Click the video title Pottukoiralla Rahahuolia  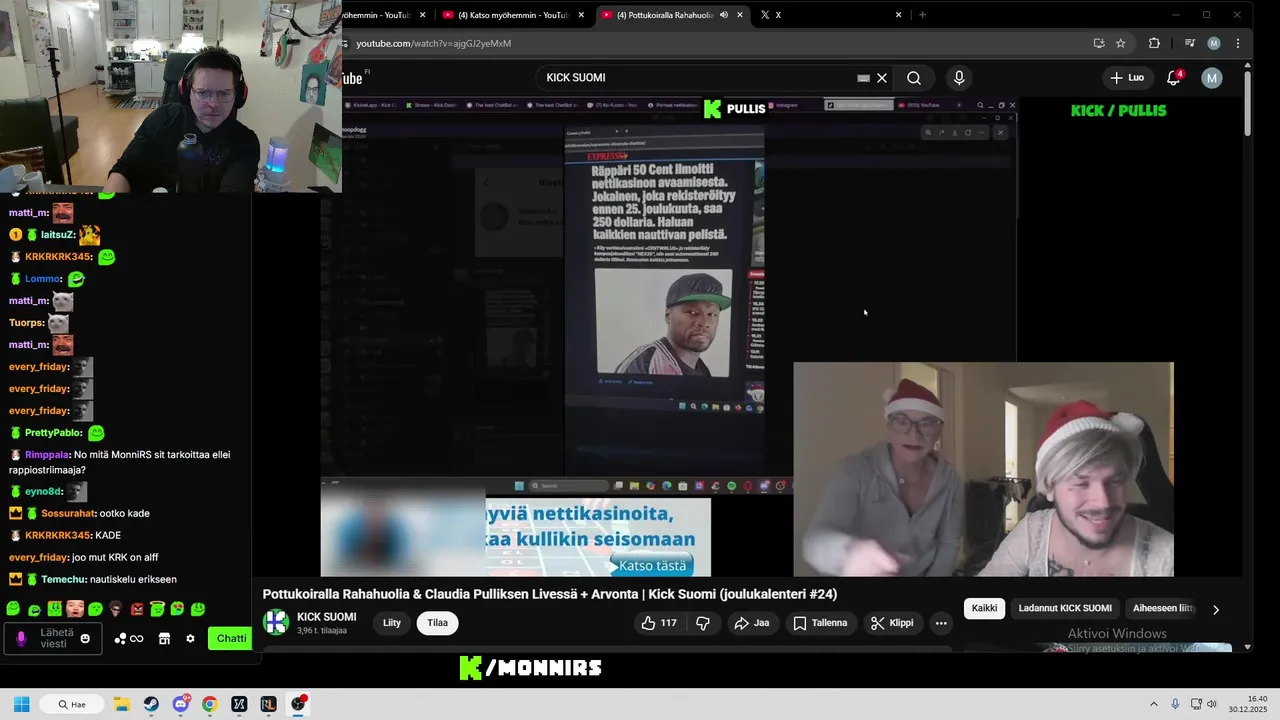(550, 594)
